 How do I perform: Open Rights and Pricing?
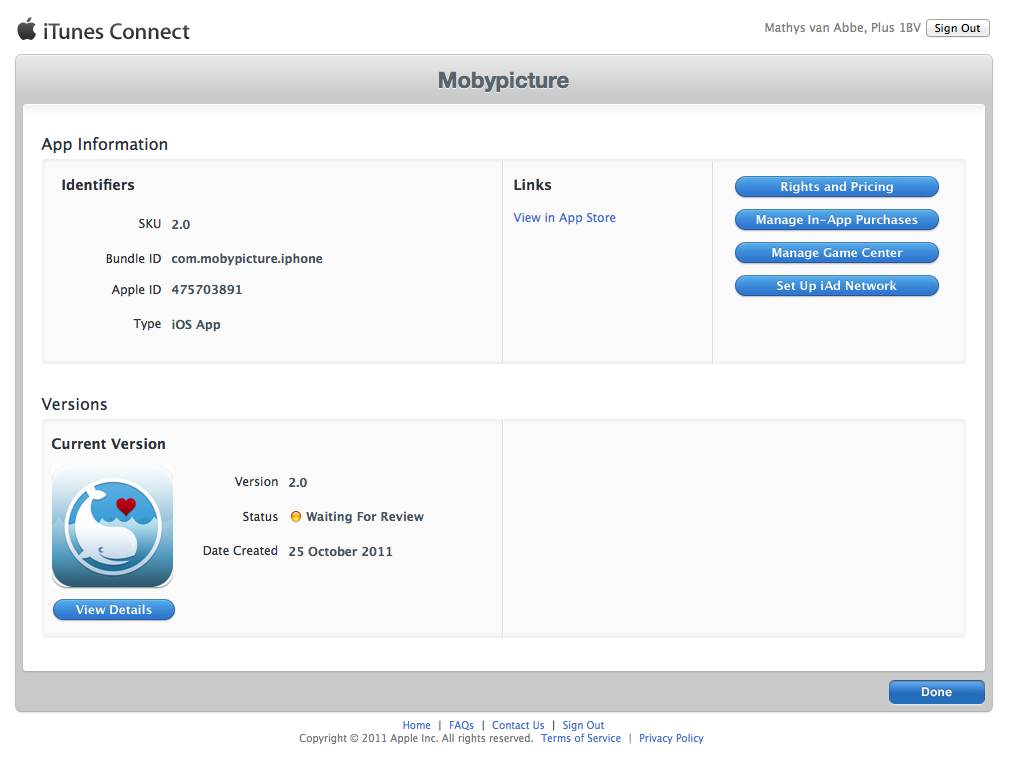click(x=836, y=187)
